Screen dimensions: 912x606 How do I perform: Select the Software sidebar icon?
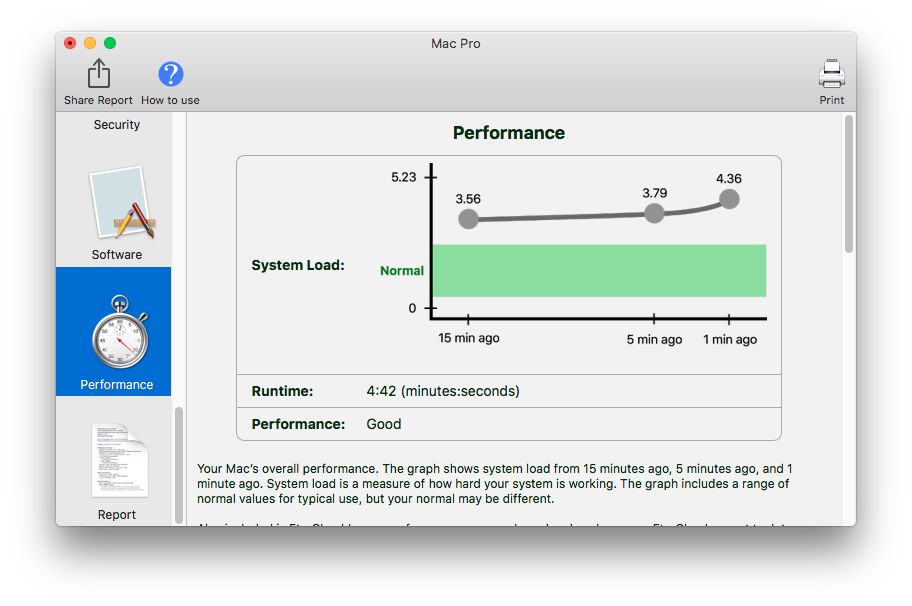click(x=121, y=203)
